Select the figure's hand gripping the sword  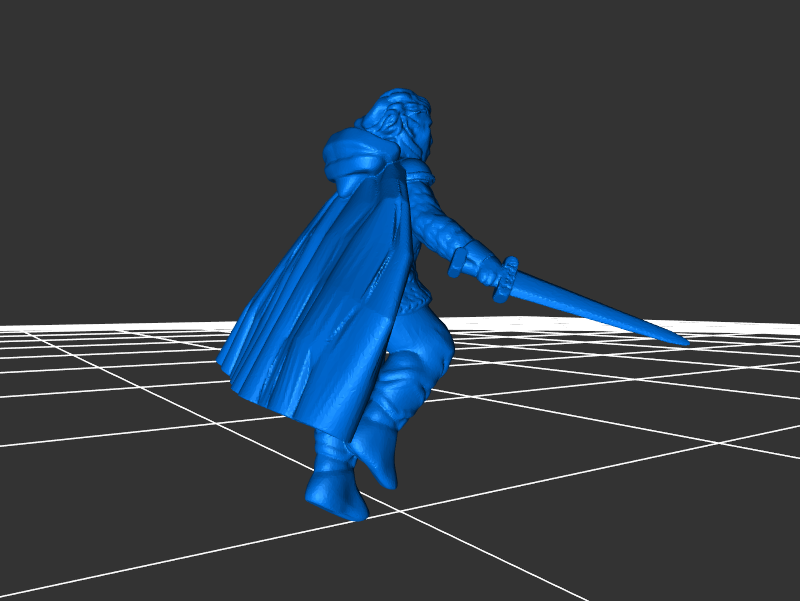click(488, 270)
